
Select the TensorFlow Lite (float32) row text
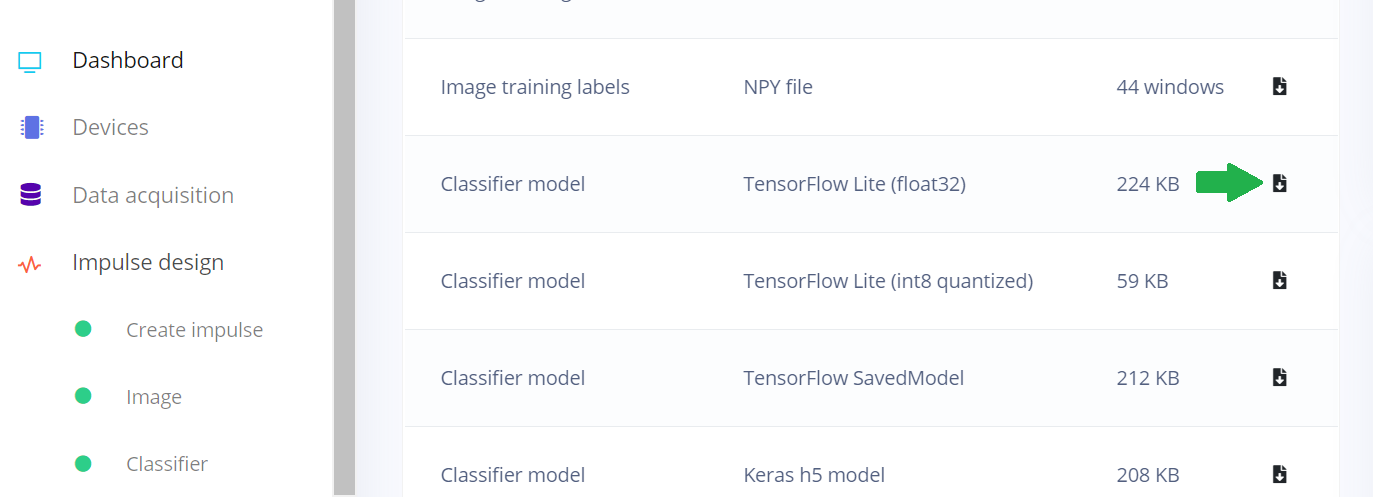854,184
